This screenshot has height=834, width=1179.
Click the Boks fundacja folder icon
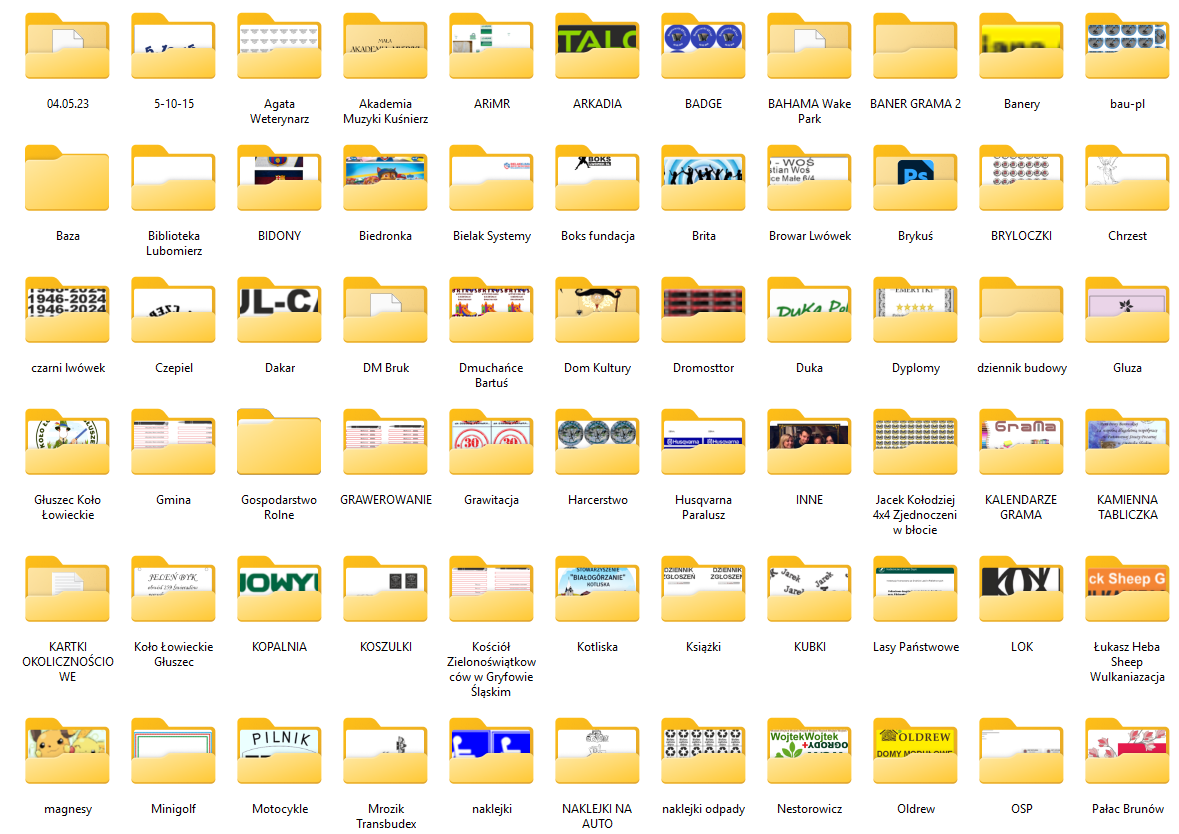pyautogui.click(x=597, y=178)
